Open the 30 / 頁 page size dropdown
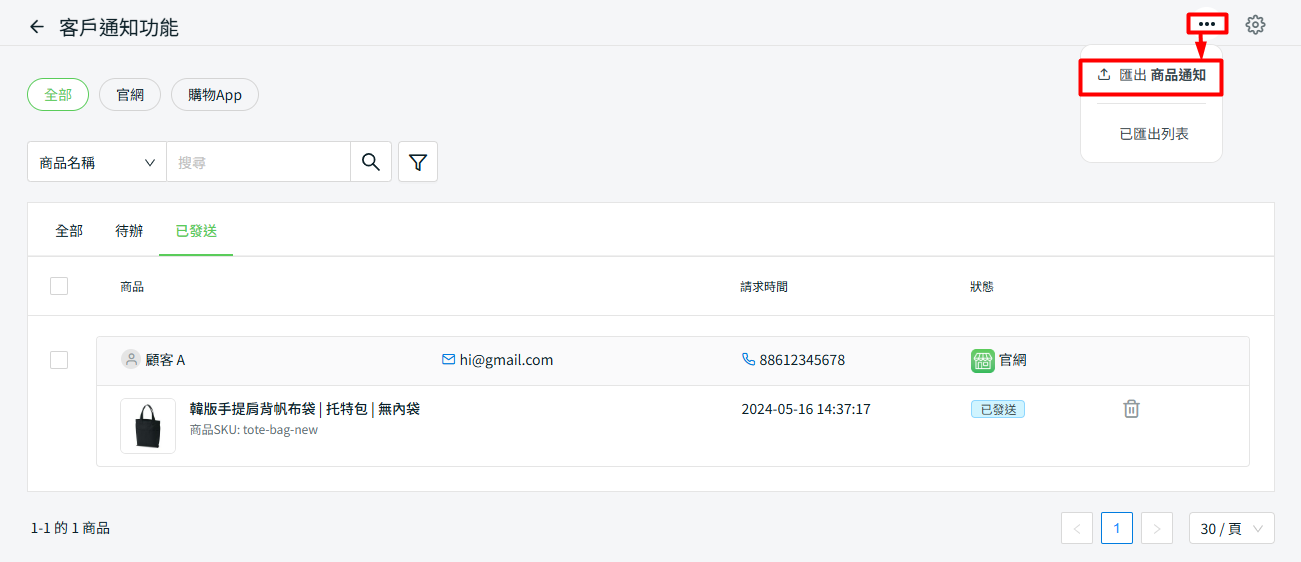This screenshot has height=562, width=1301. tap(1231, 528)
